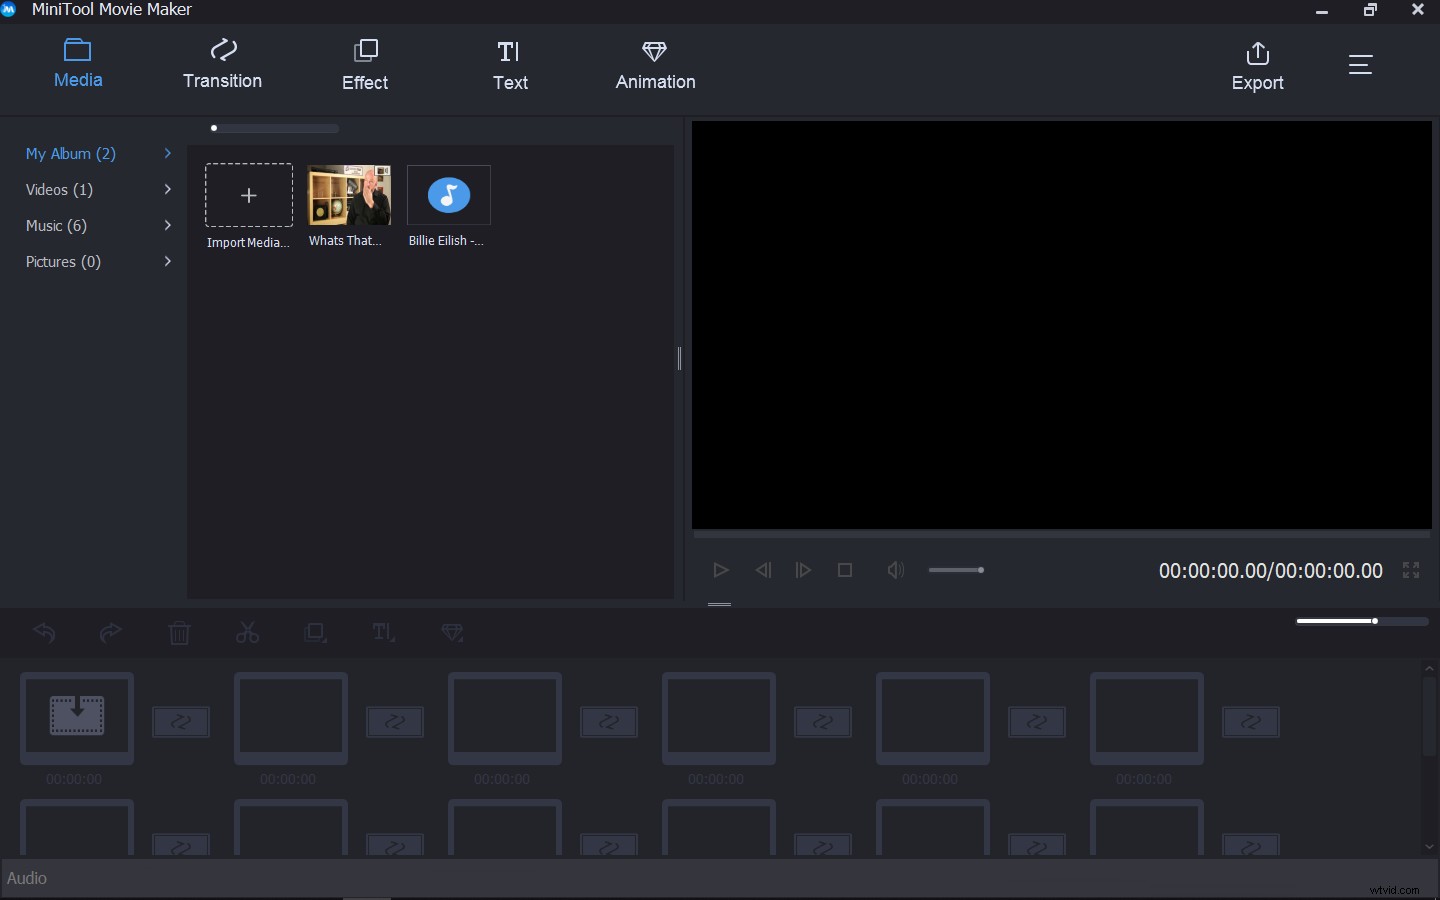Open the effect diamond icon above timeline
The height and width of the screenshot is (900, 1440).
pos(452,633)
